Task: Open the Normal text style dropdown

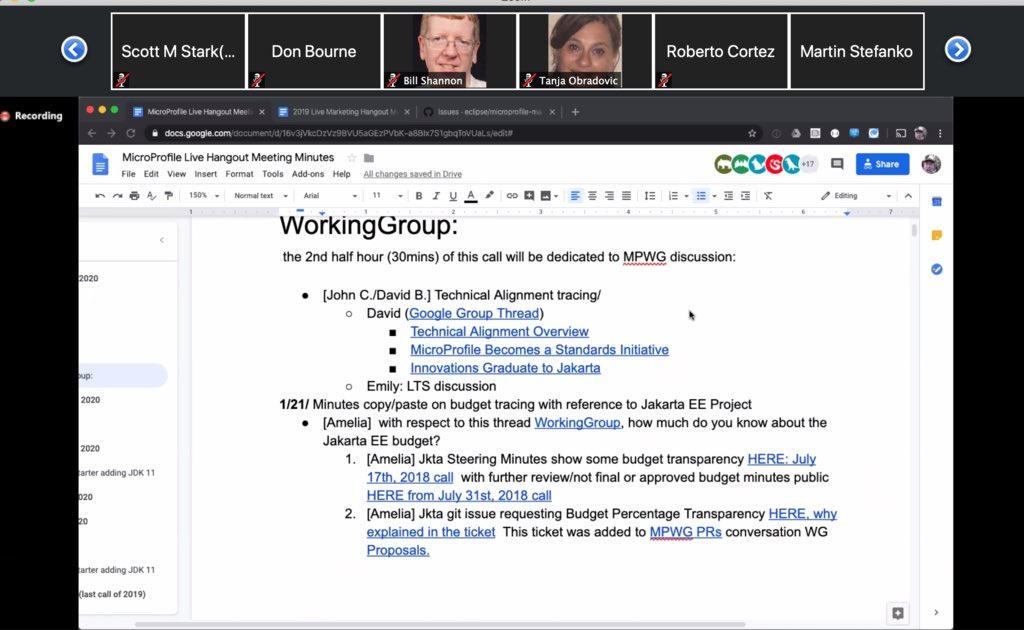Action: click(261, 196)
